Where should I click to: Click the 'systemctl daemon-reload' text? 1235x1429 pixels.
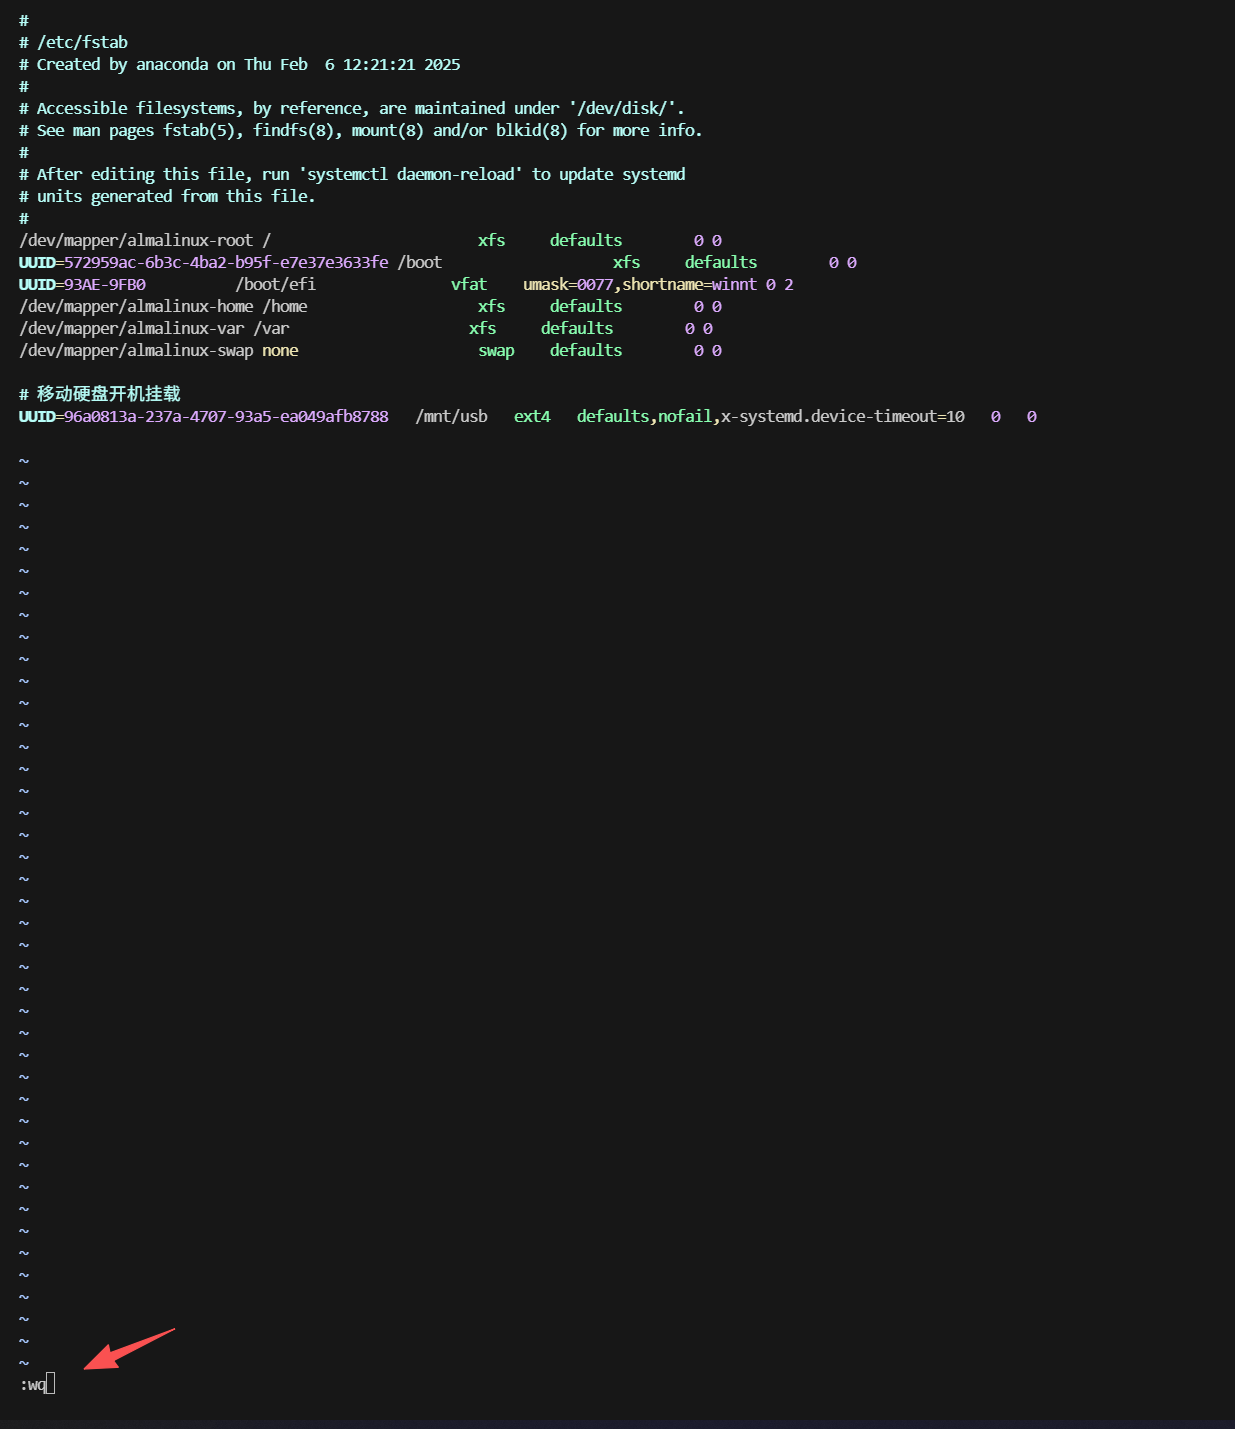(410, 174)
